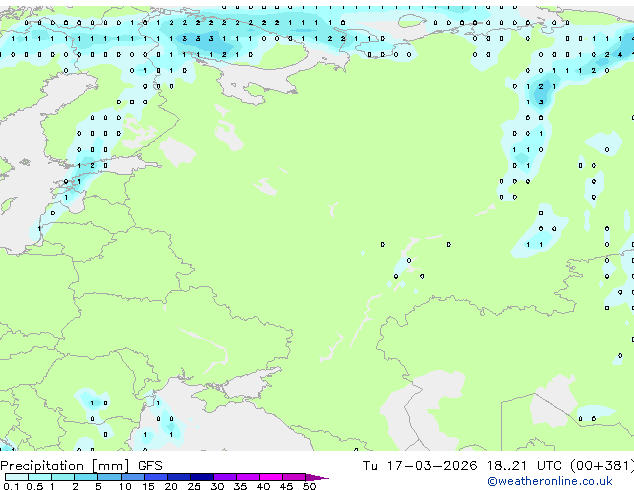This screenshot has width=634, height=490.
Task: Click the legend label '40'
Action: point(263,486)
